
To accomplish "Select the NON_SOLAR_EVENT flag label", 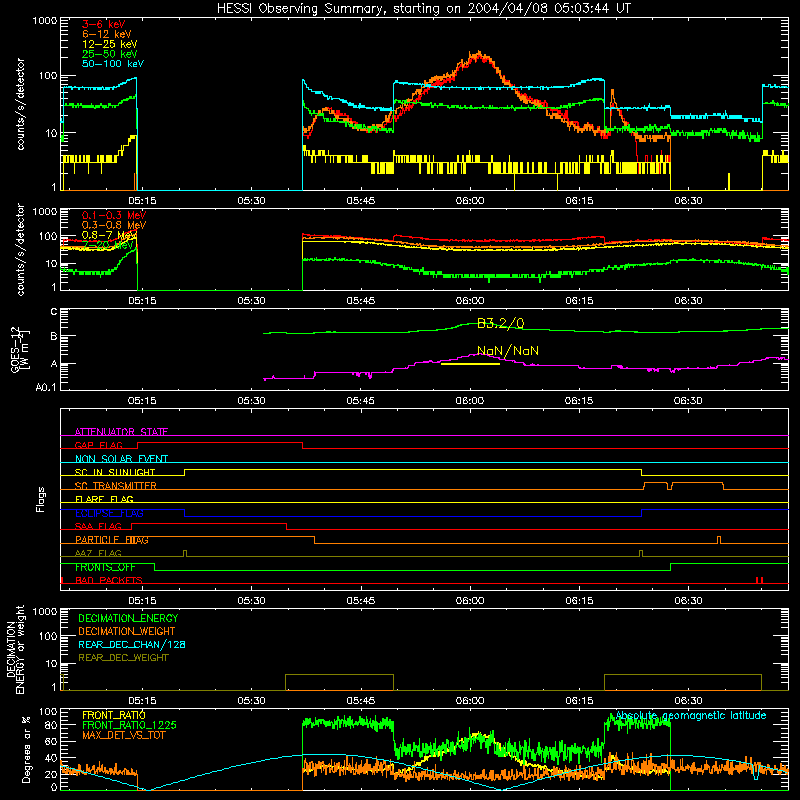I will (x=121, y=459).
